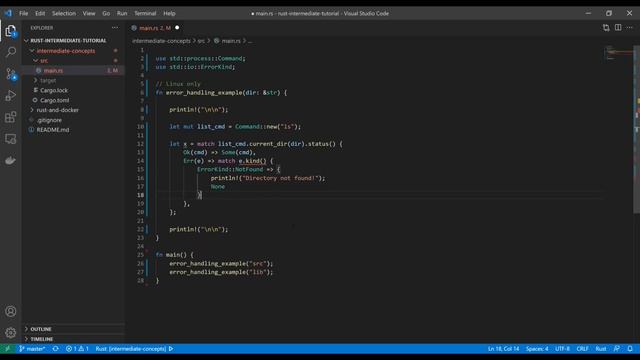Image resolution: width=640 pixels, height=360 pixels.
Task: Open Remote Explorer view
Action: (x=11, y=139)
